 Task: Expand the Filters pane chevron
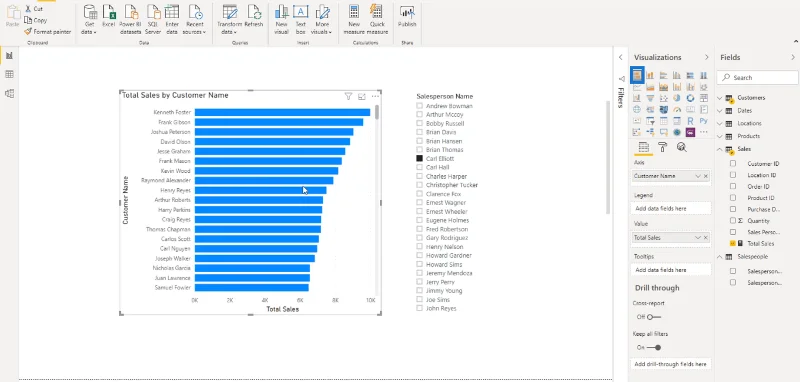click(621, 57)
